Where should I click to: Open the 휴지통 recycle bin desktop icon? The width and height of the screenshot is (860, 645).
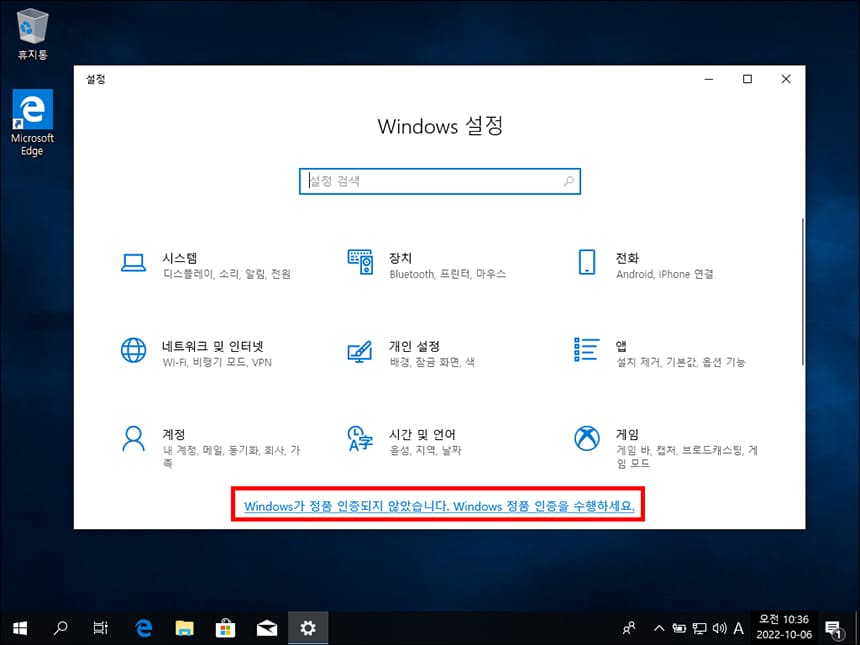(32, 34)
